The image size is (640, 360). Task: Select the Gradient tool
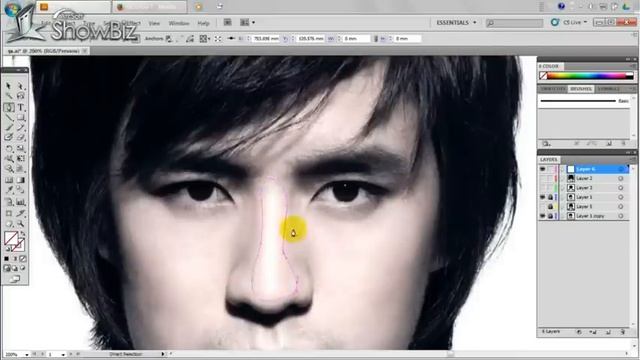click(x=21, y=180)
